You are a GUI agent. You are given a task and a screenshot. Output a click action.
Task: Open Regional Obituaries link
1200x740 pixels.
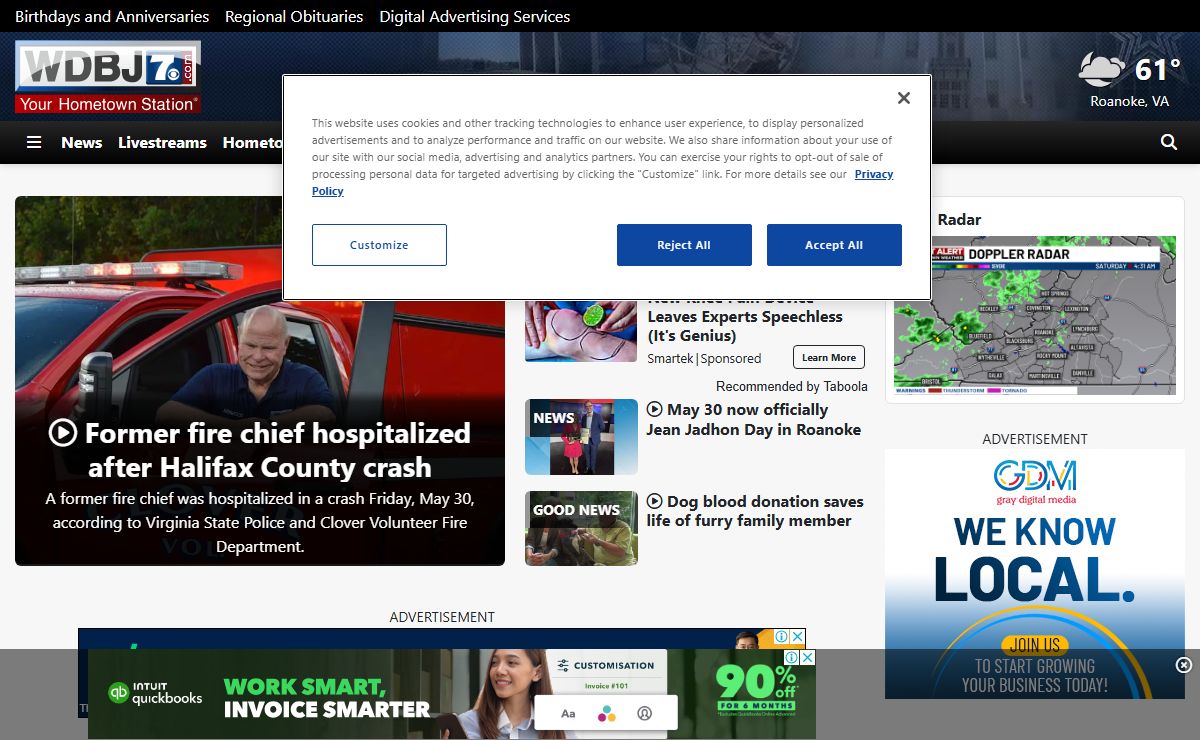tap(294, 16)
